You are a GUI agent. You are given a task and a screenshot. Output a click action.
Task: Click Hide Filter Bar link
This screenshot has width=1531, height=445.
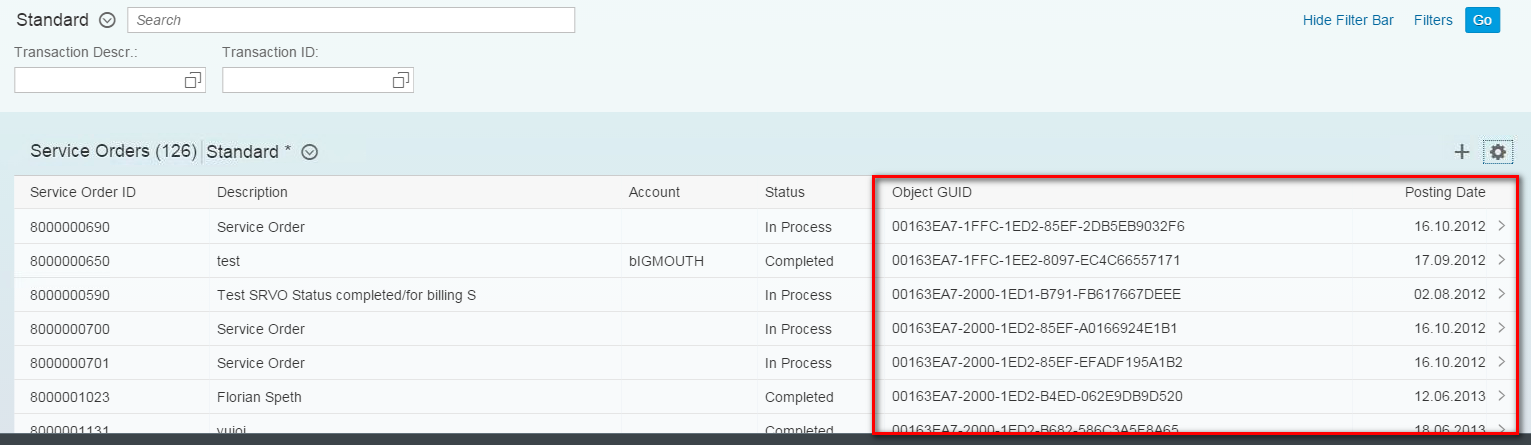point(1348,20)
